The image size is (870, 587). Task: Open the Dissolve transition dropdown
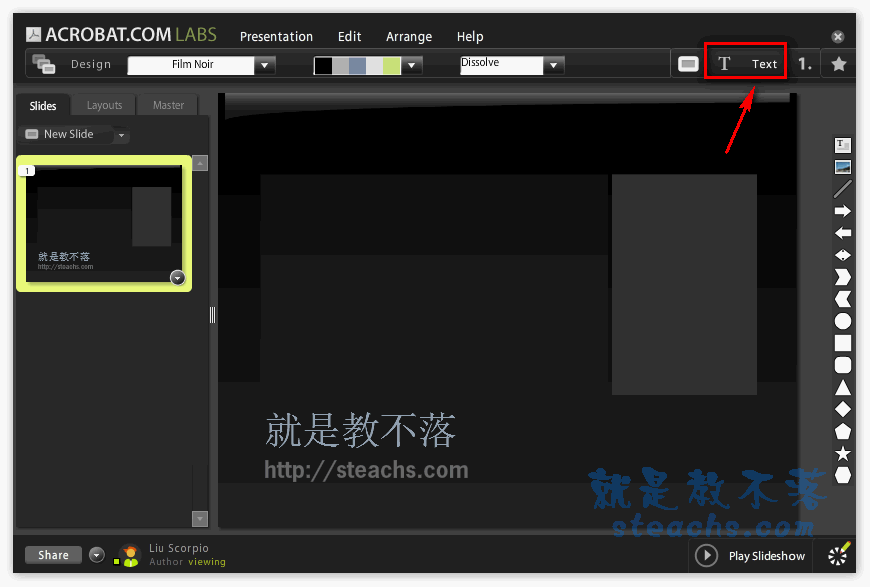553,65
